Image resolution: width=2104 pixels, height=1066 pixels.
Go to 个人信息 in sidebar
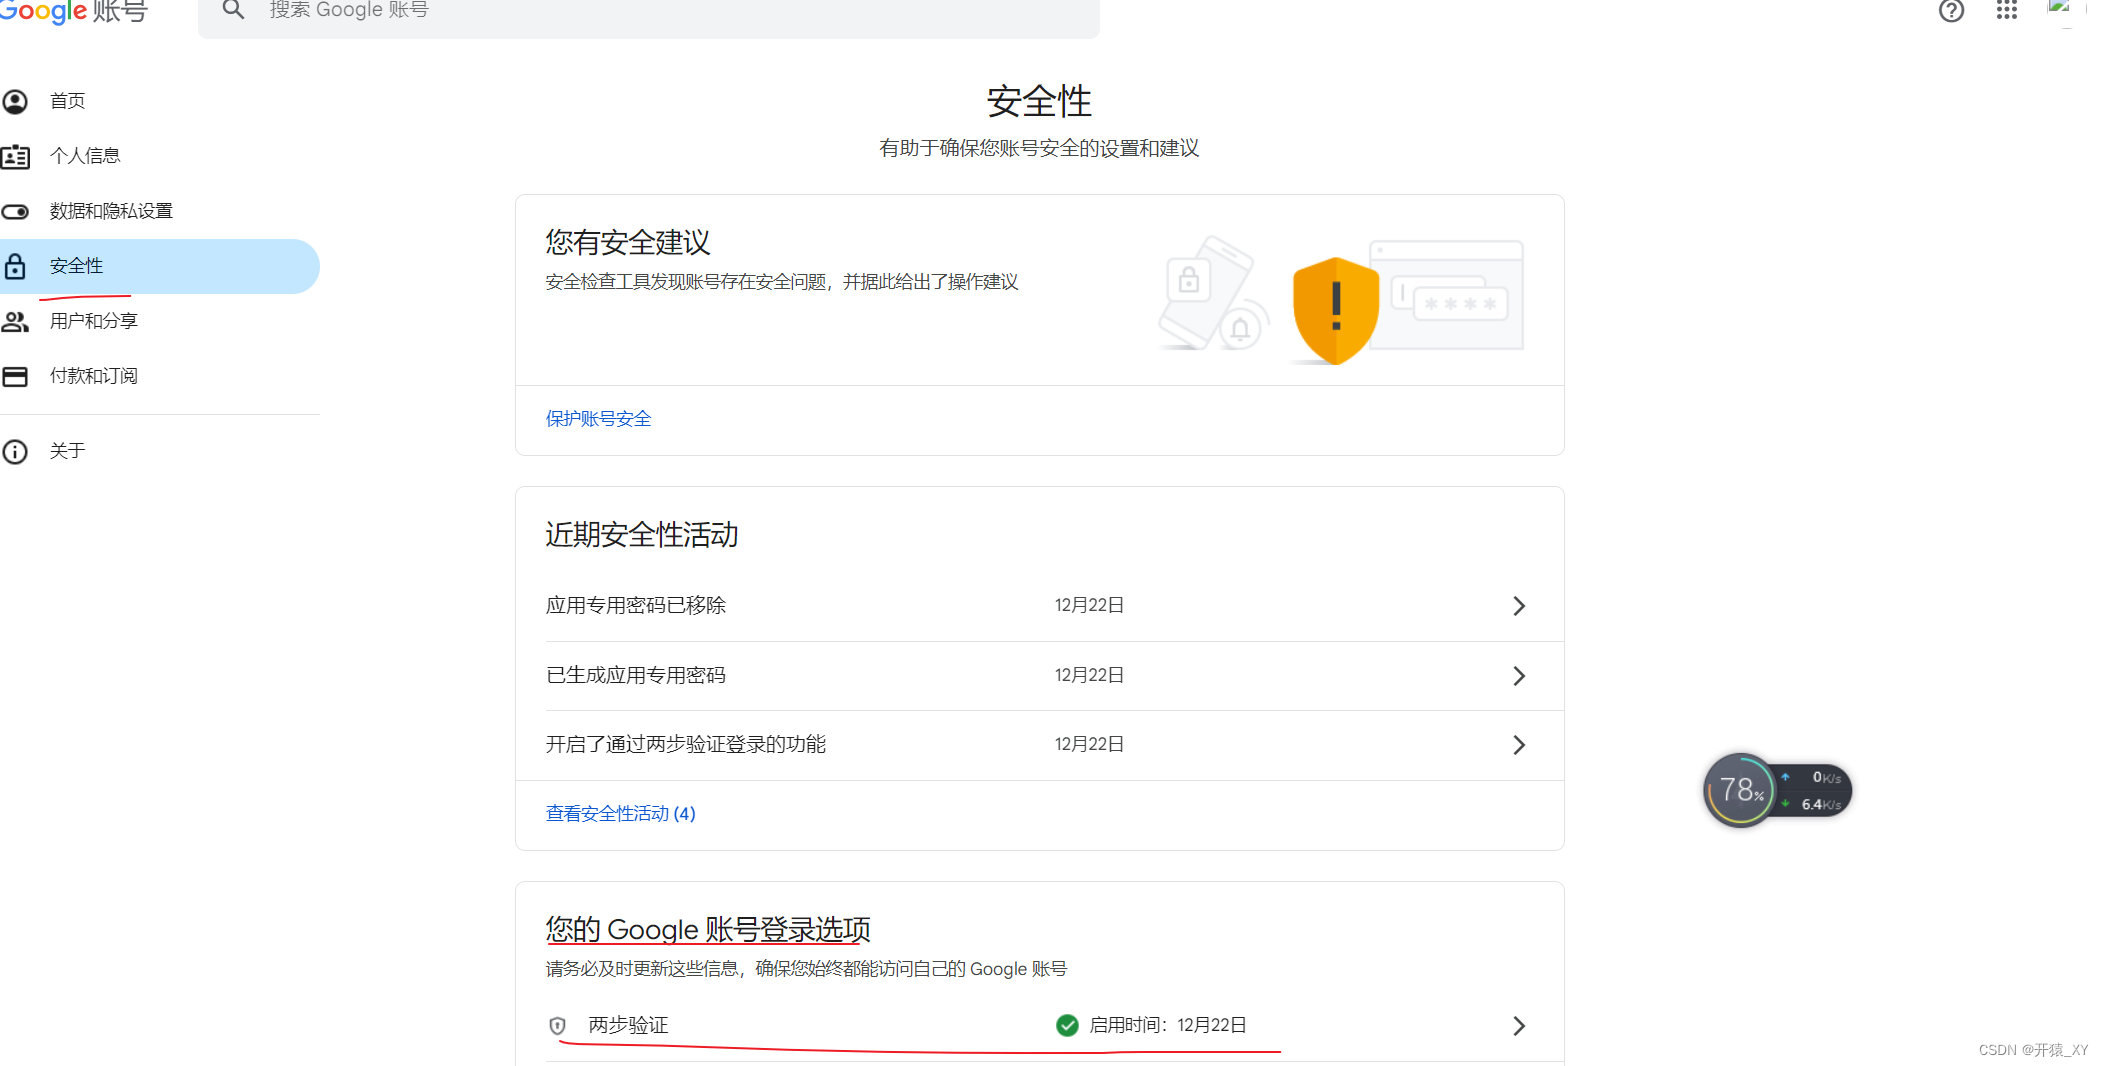[160, 156]
